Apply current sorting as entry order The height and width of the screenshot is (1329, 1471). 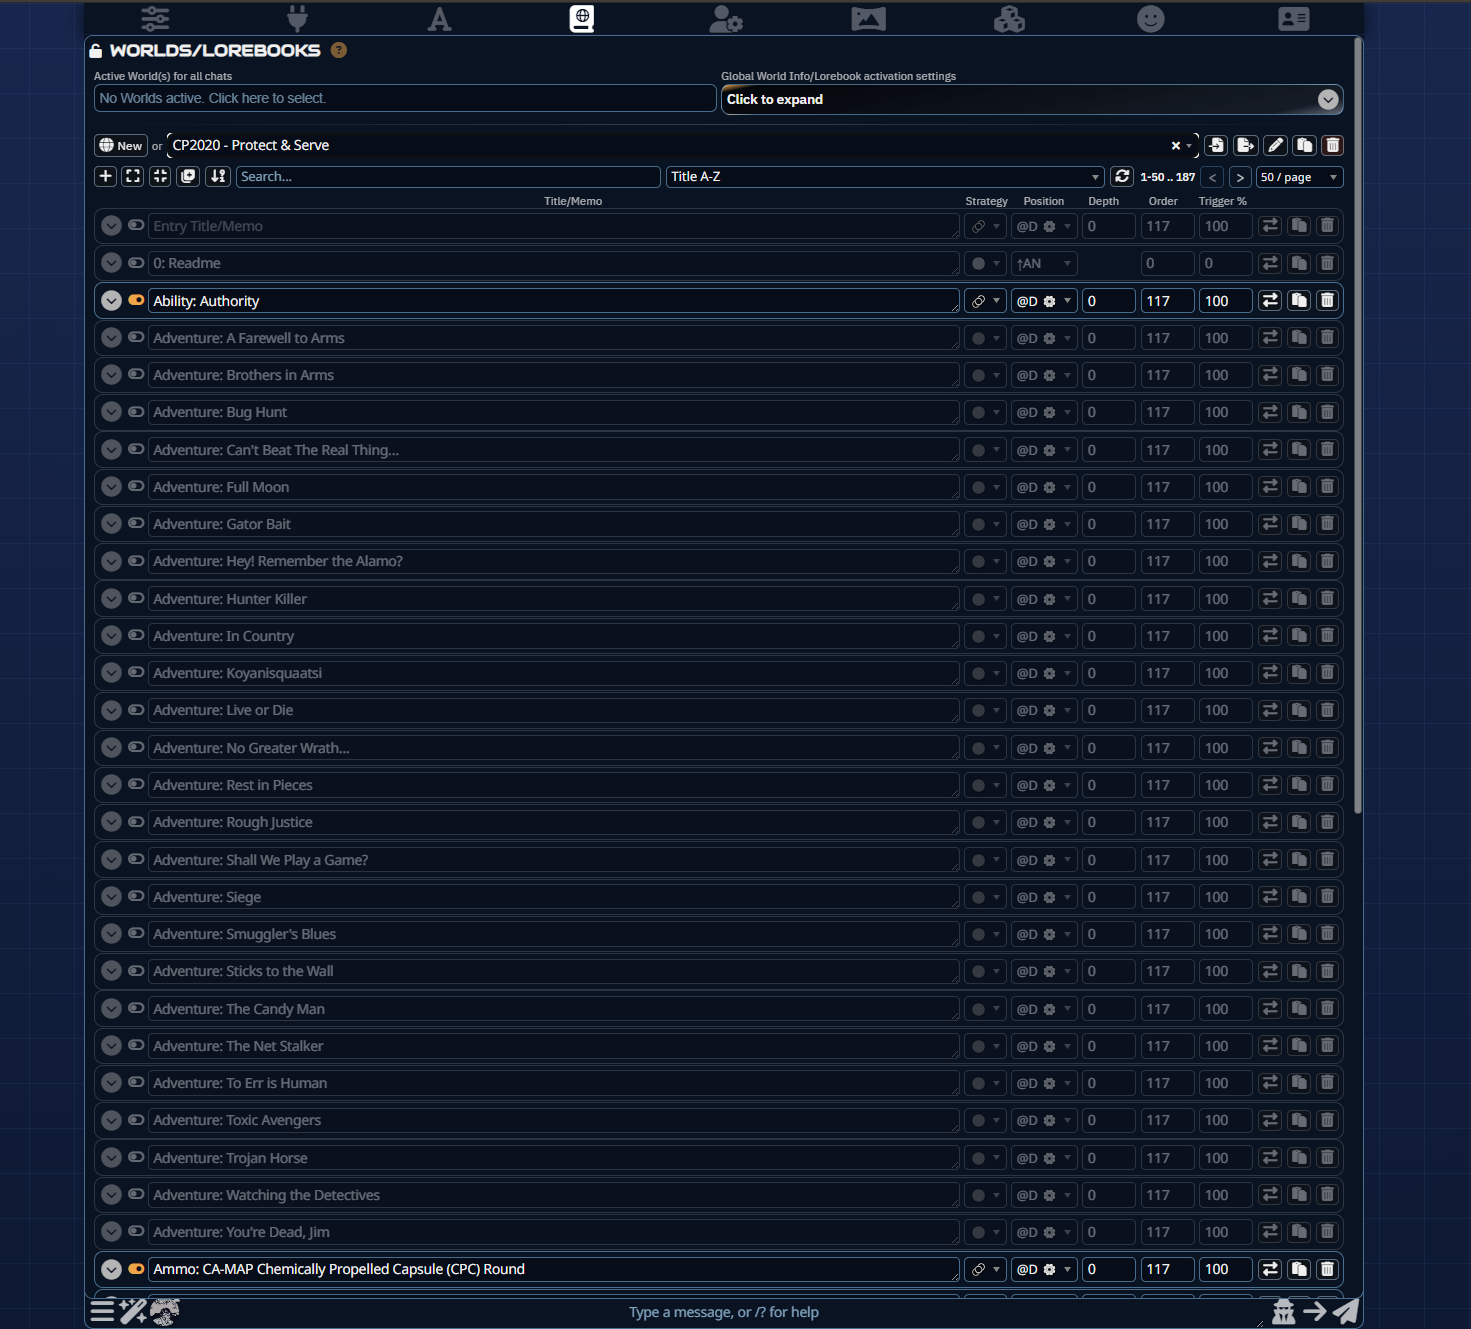pyautogui.click(x=218, y=176)
